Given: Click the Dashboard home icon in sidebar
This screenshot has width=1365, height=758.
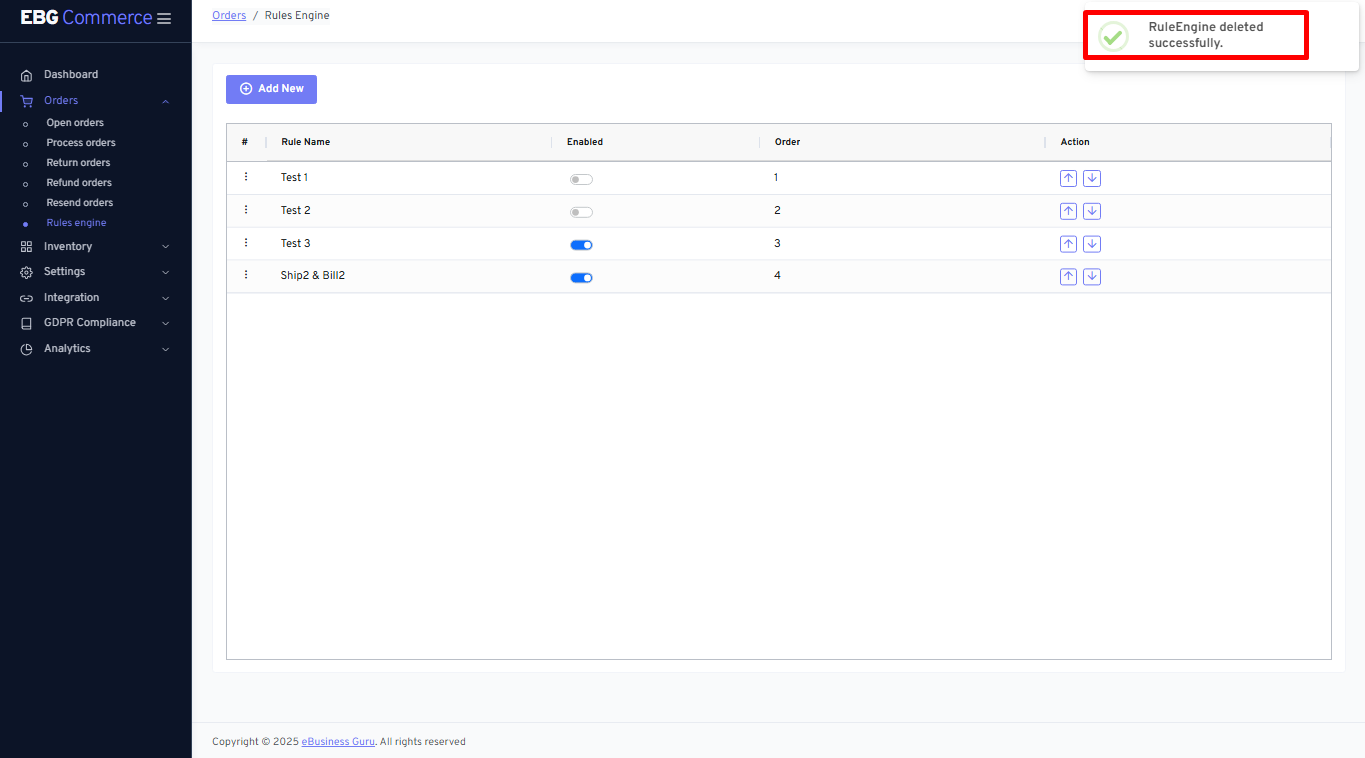Looking at the screenshot, I should [x=27, y=75].
